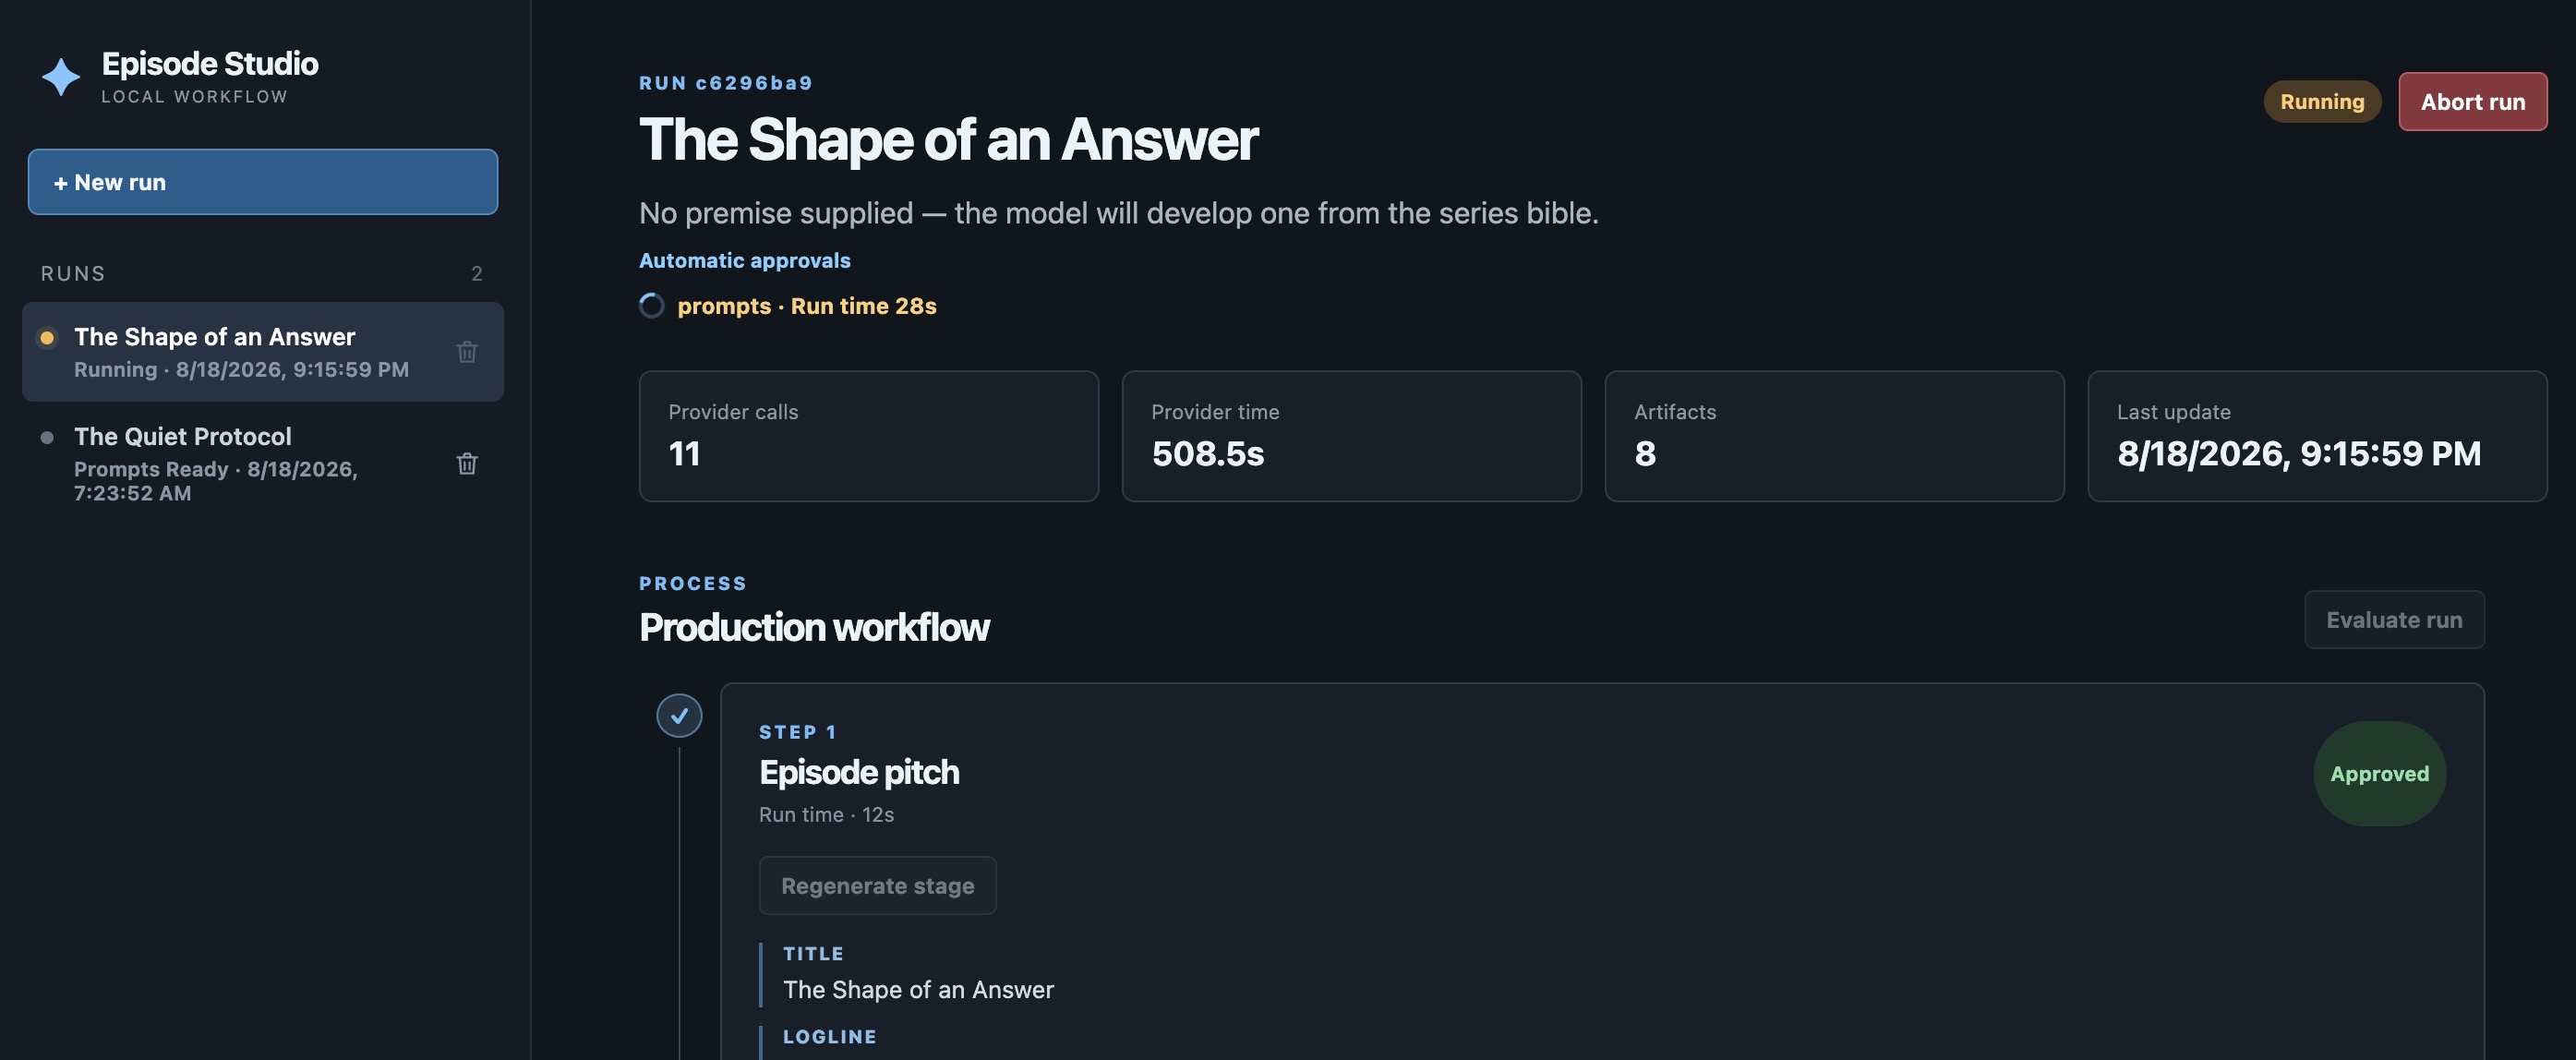The height and width of the screenshot is (1060, 2576).
Task: Open Automatic approvals link
Action: tap(744, 261)
